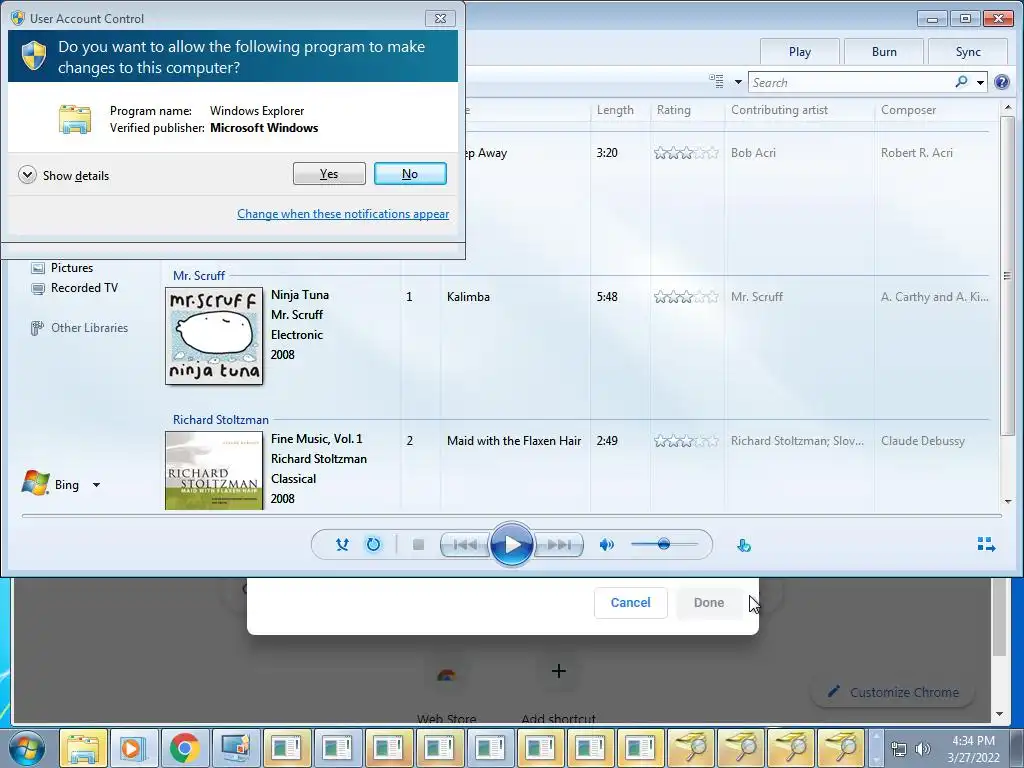
Task: Select the Ninja Tuna album cover
Action: (x=214, y=336)
